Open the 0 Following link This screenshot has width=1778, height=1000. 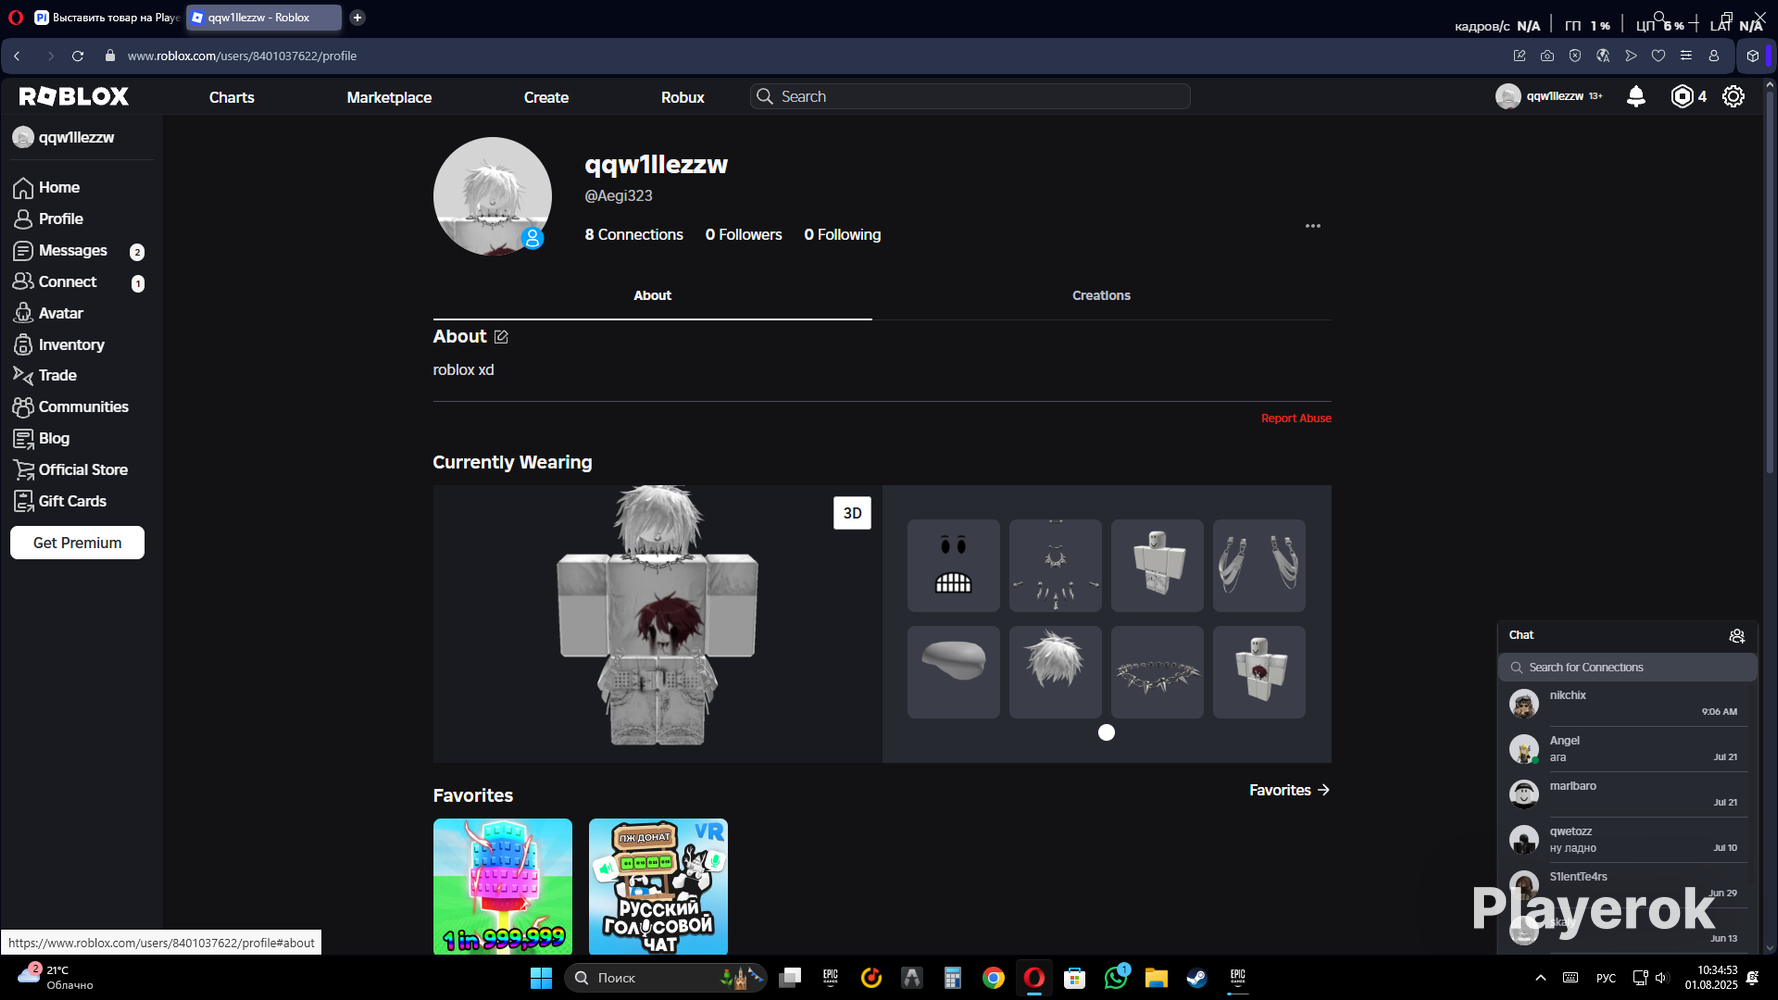point(842,235)
